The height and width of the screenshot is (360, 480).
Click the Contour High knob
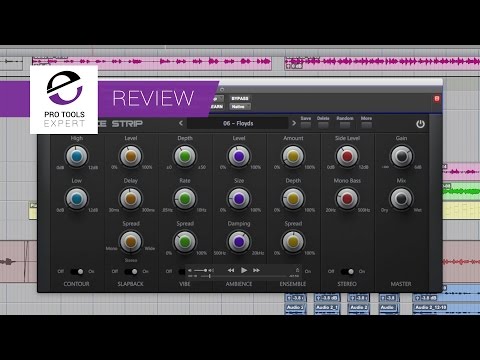point(77,156)
